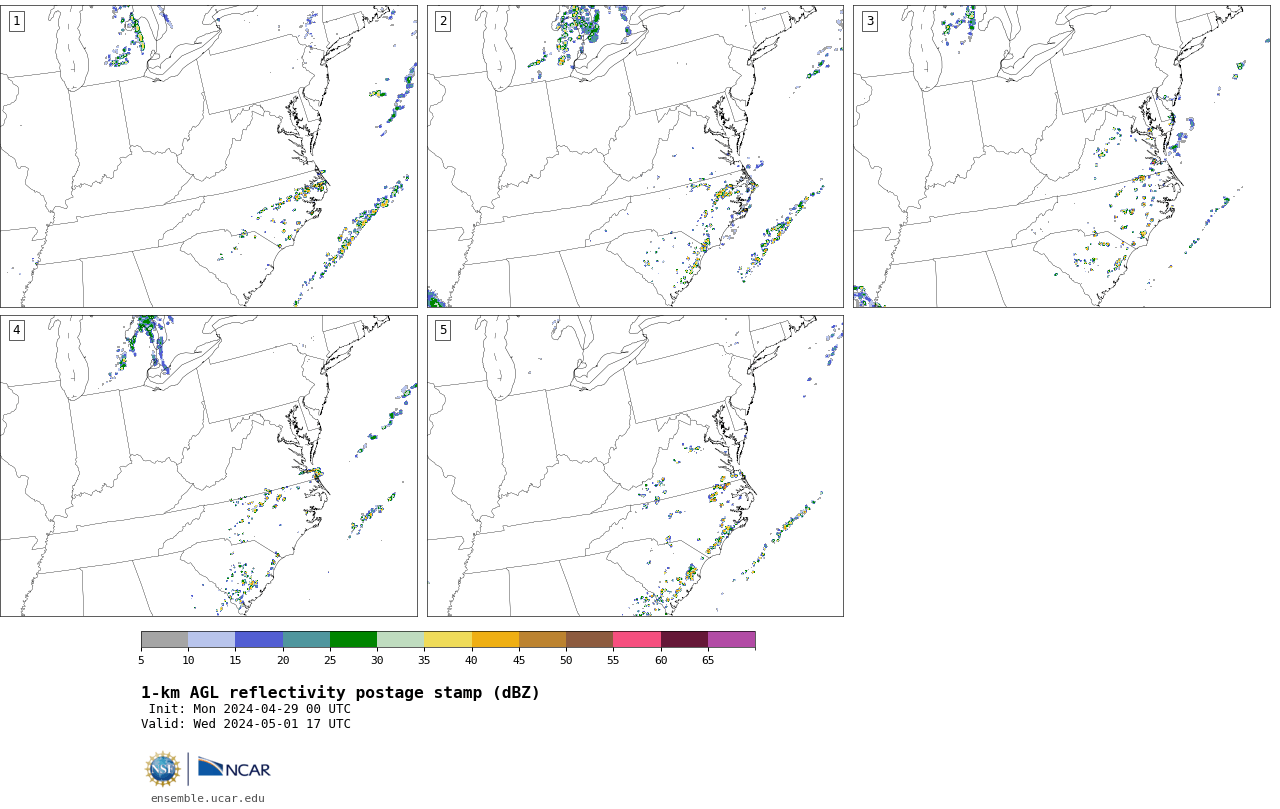Screen dimensions: 1280x809
Task: Click the gray 5-10 dBZ color swatch
Action: point(164,640)
